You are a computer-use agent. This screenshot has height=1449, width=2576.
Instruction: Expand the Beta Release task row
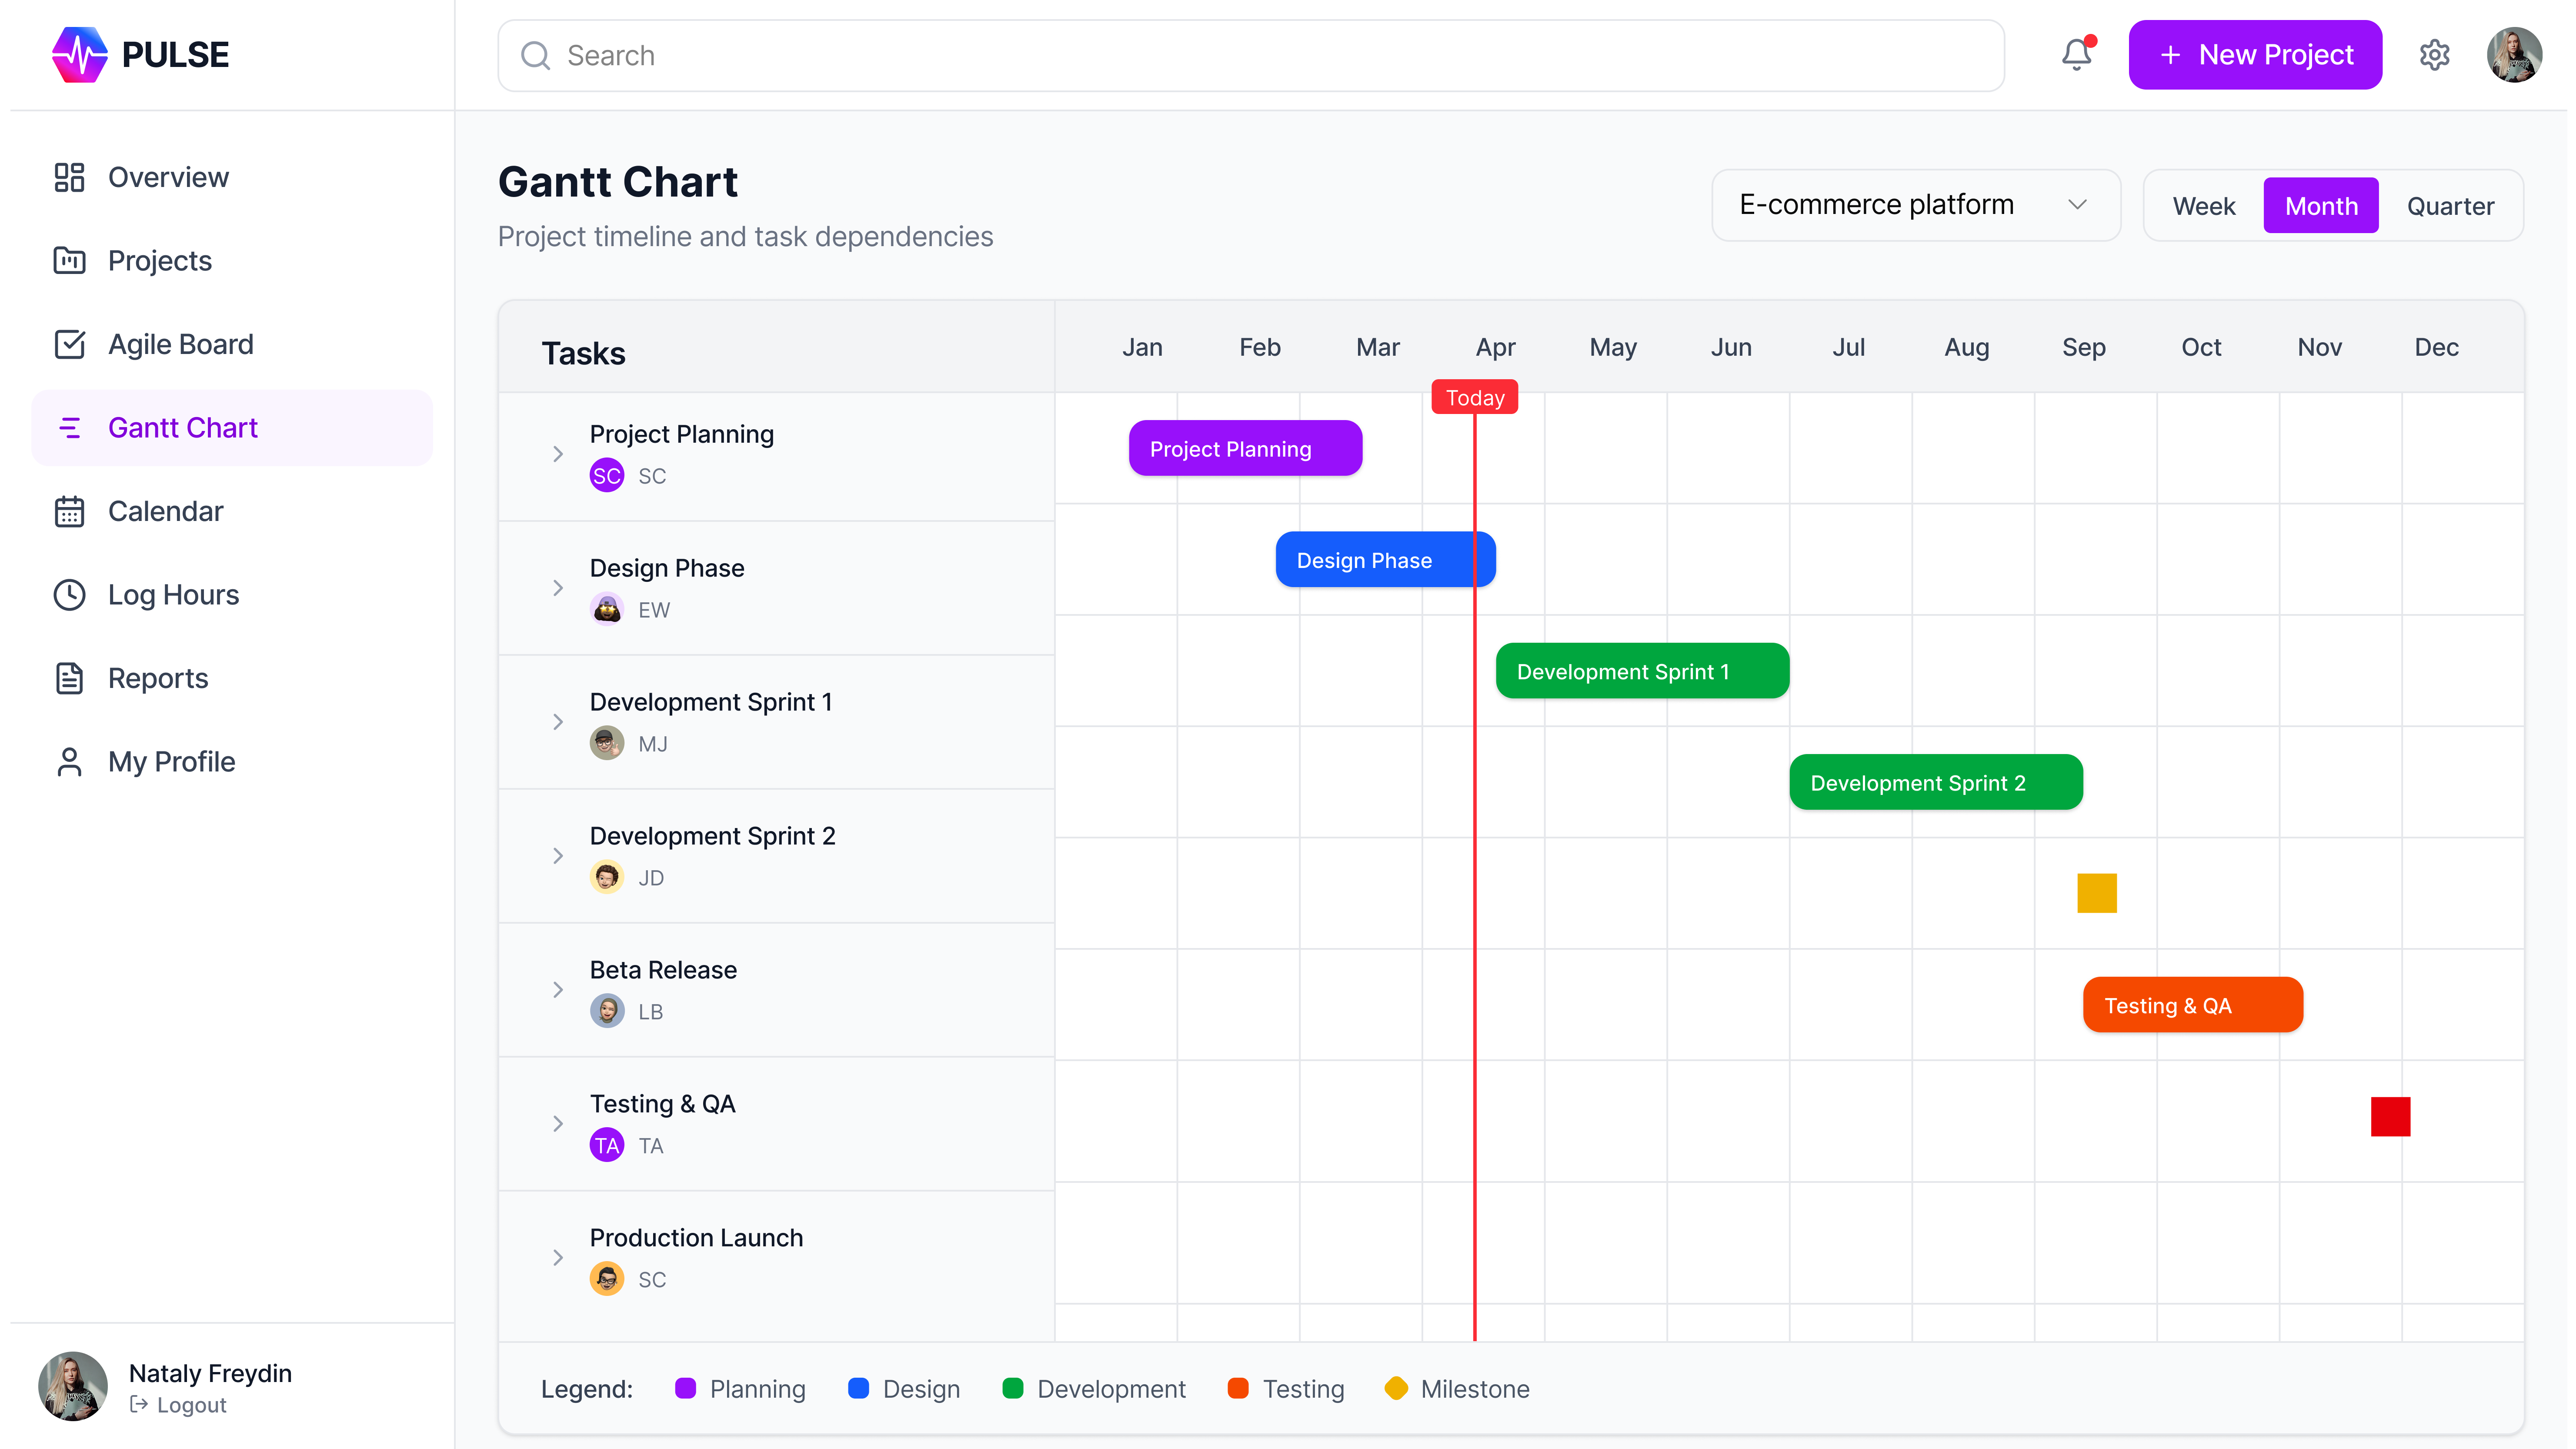coord(558,990)
